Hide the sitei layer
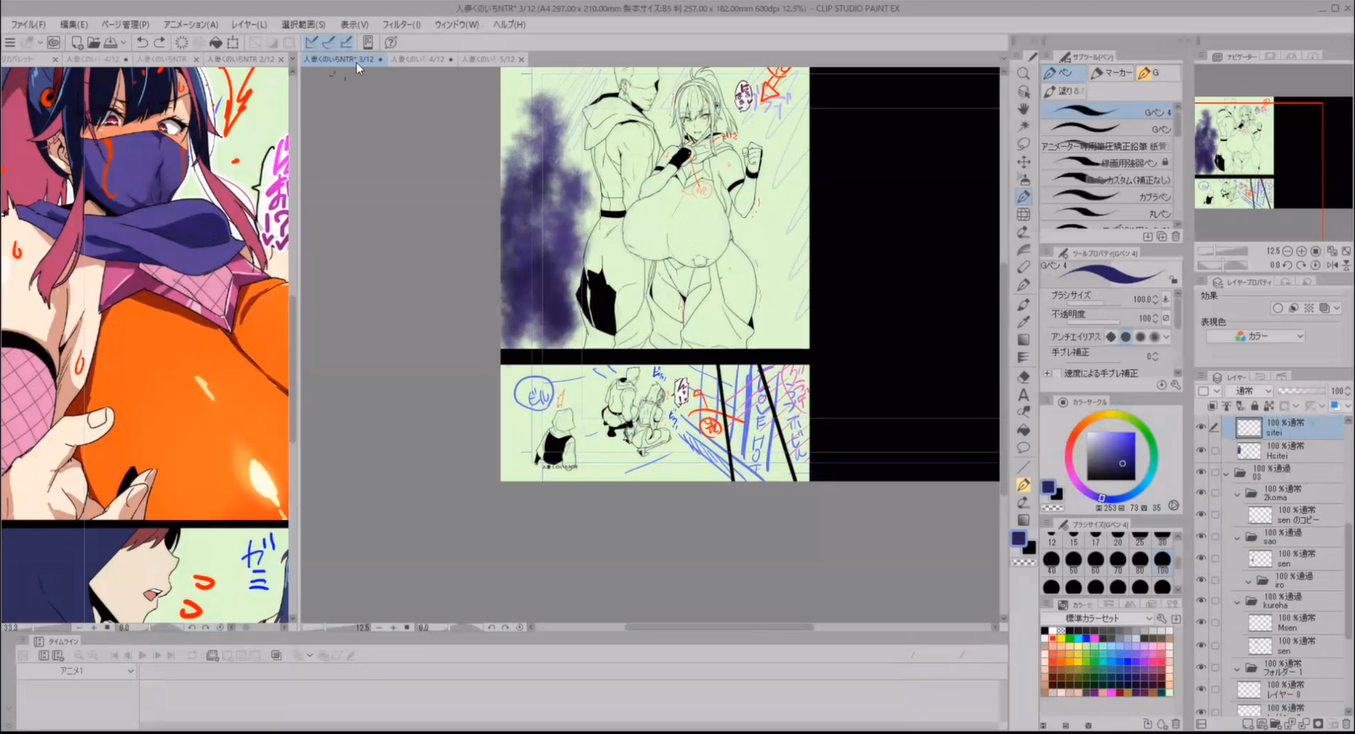The image size is (1355, 734). [x=1201, y=428]
